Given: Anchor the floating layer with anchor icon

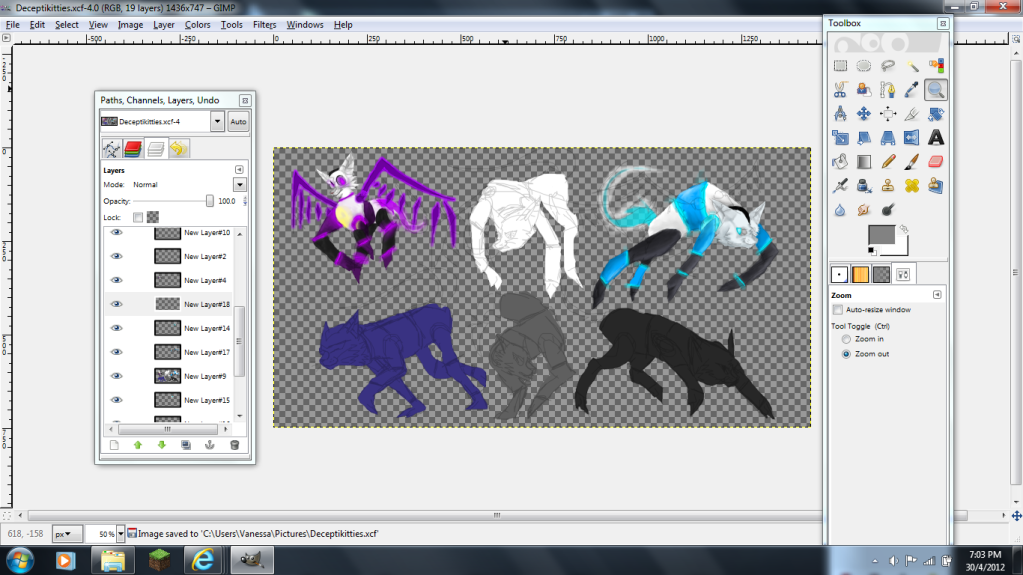Looking at the screenshot, I should pyautogui.click(x=210, y=445).
